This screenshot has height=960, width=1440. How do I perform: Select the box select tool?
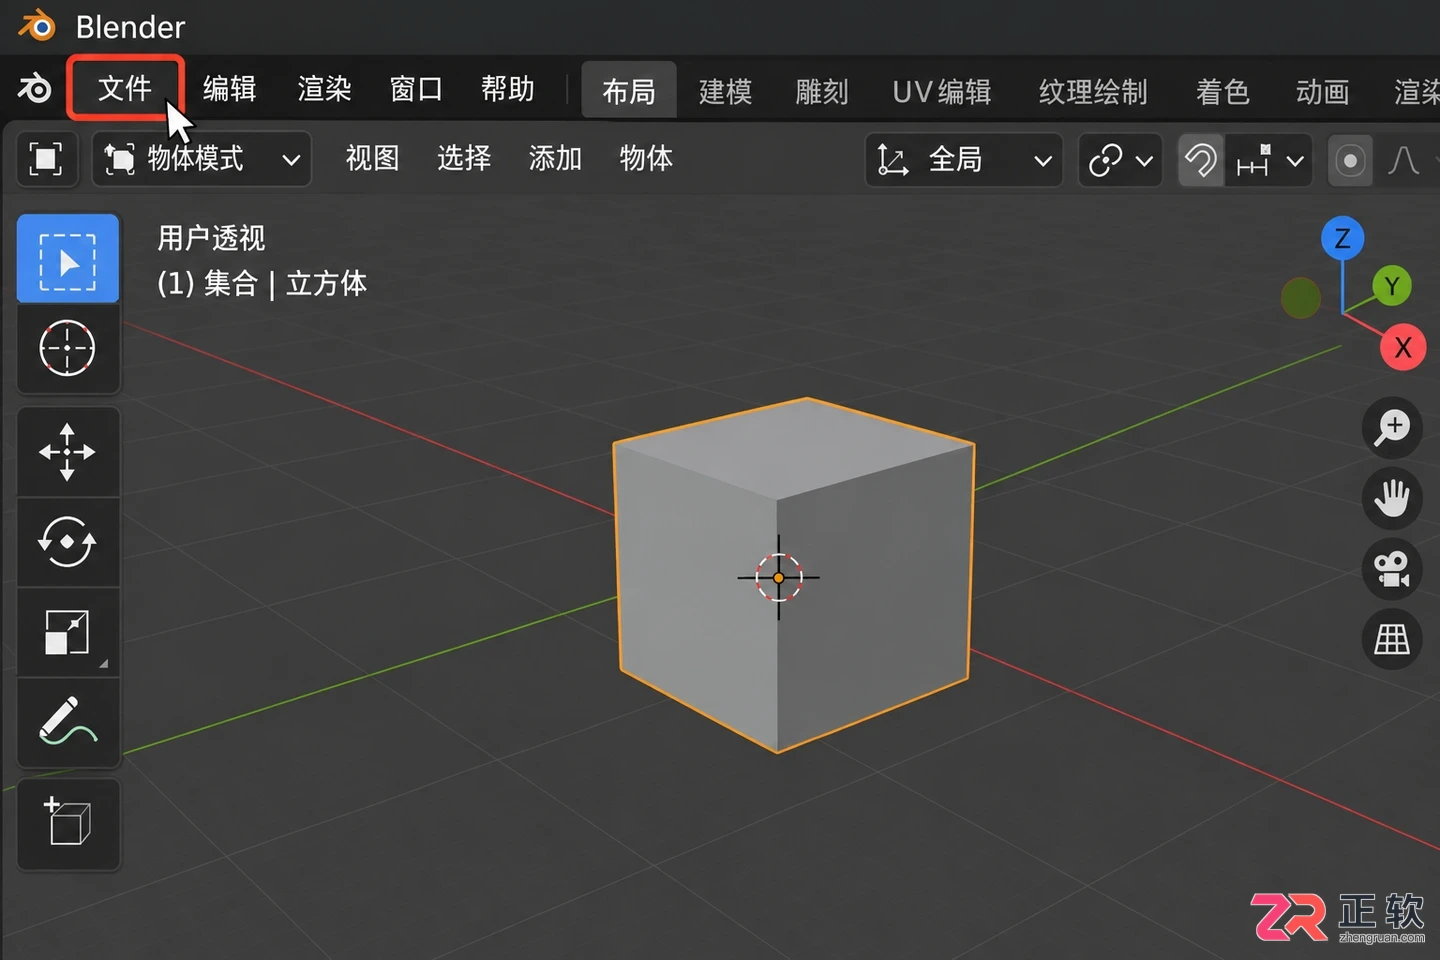[x=68, y=259]
